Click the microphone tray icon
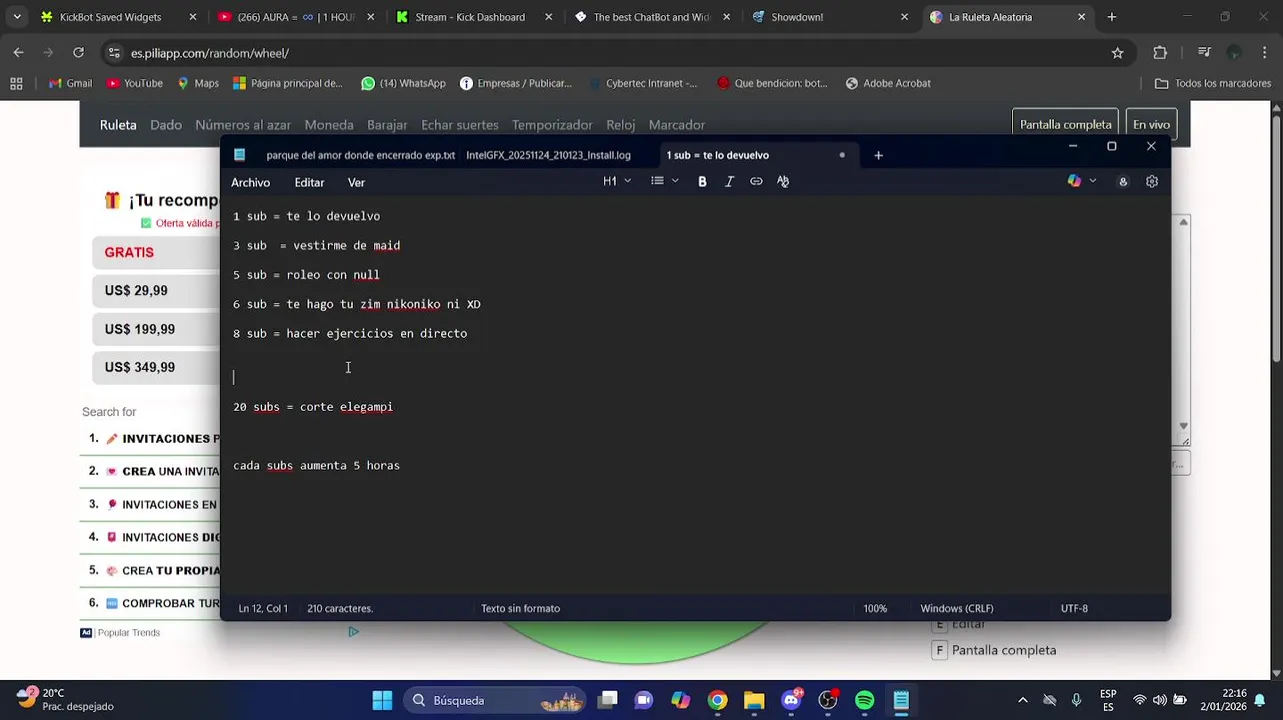Image resolution: width=1283 pixels, height=720 pixels. (x=1076, y=700)
